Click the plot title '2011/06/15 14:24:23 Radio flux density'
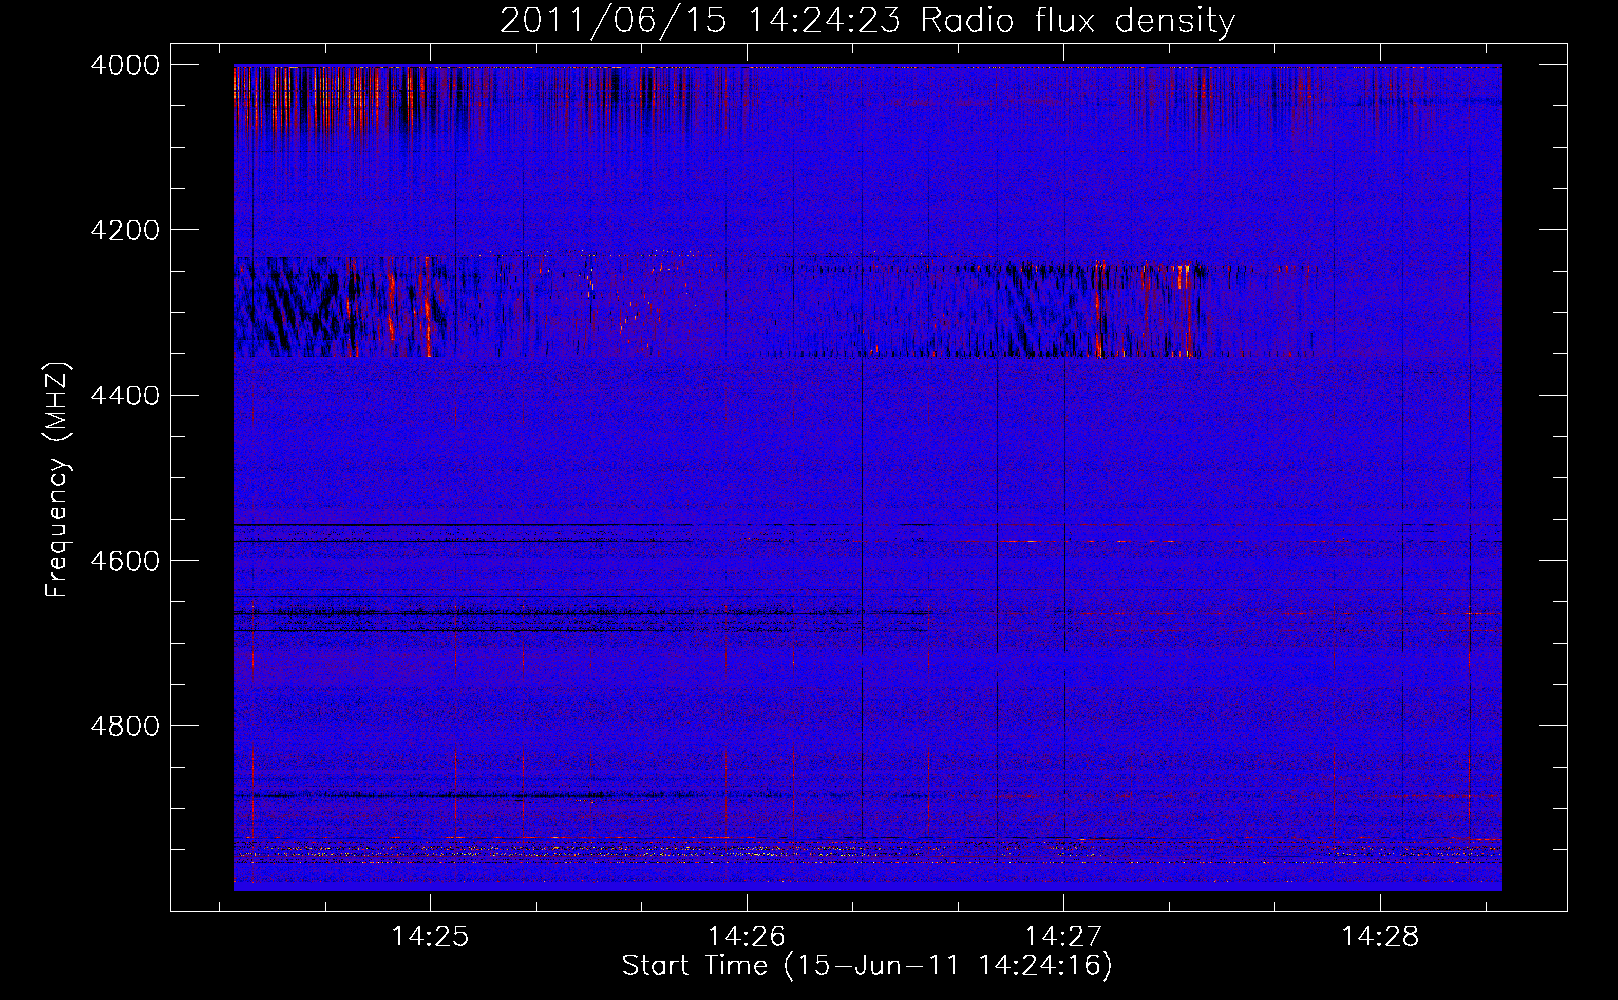 (x=867, y=21)
